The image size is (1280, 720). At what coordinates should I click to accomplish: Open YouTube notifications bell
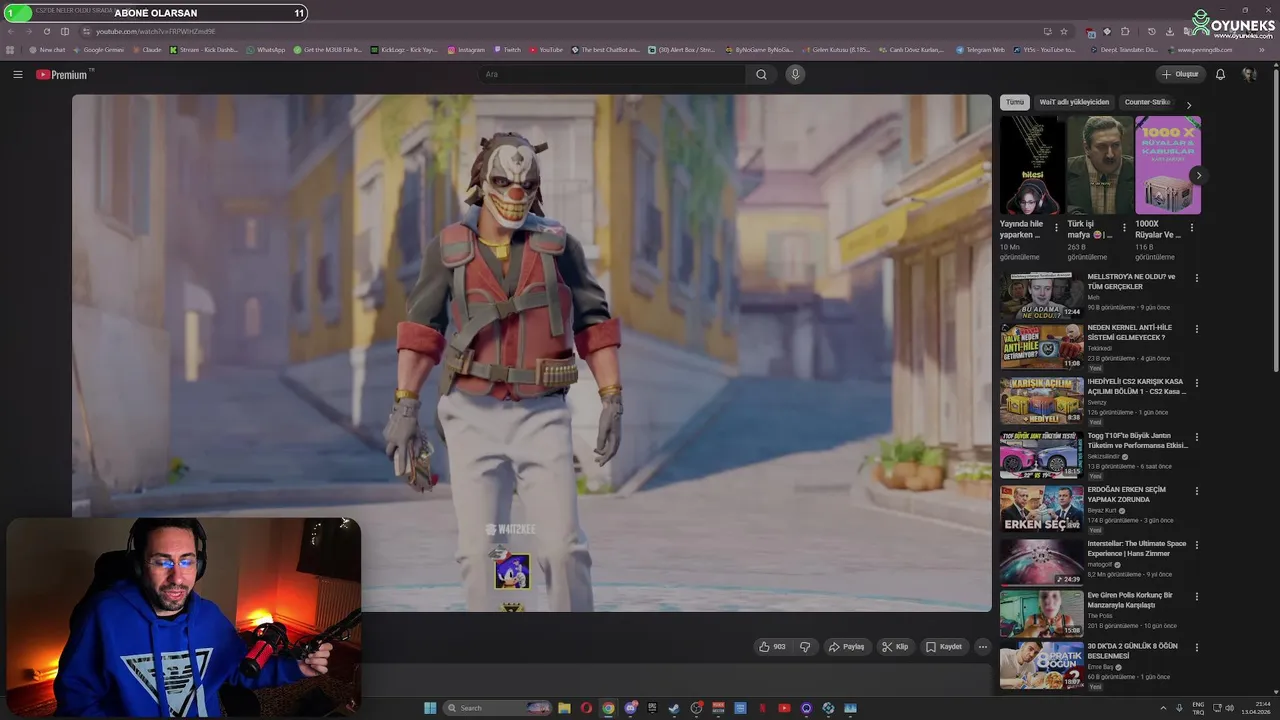click(1220, 74)
